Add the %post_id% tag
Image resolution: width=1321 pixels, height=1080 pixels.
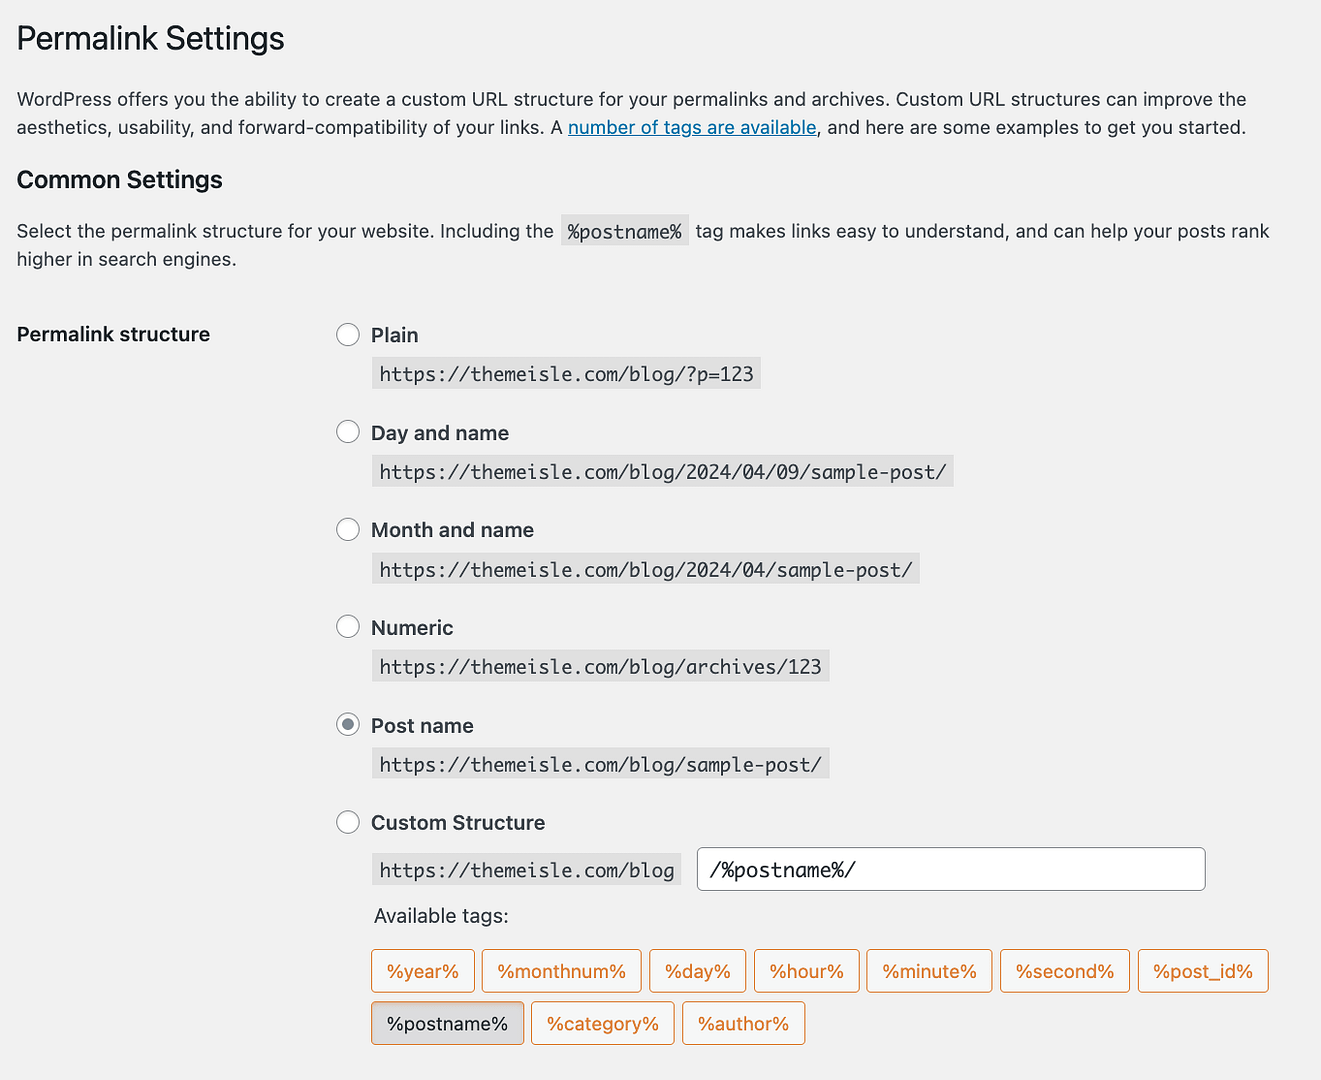pyautogui.click(x=1203, y=970)
